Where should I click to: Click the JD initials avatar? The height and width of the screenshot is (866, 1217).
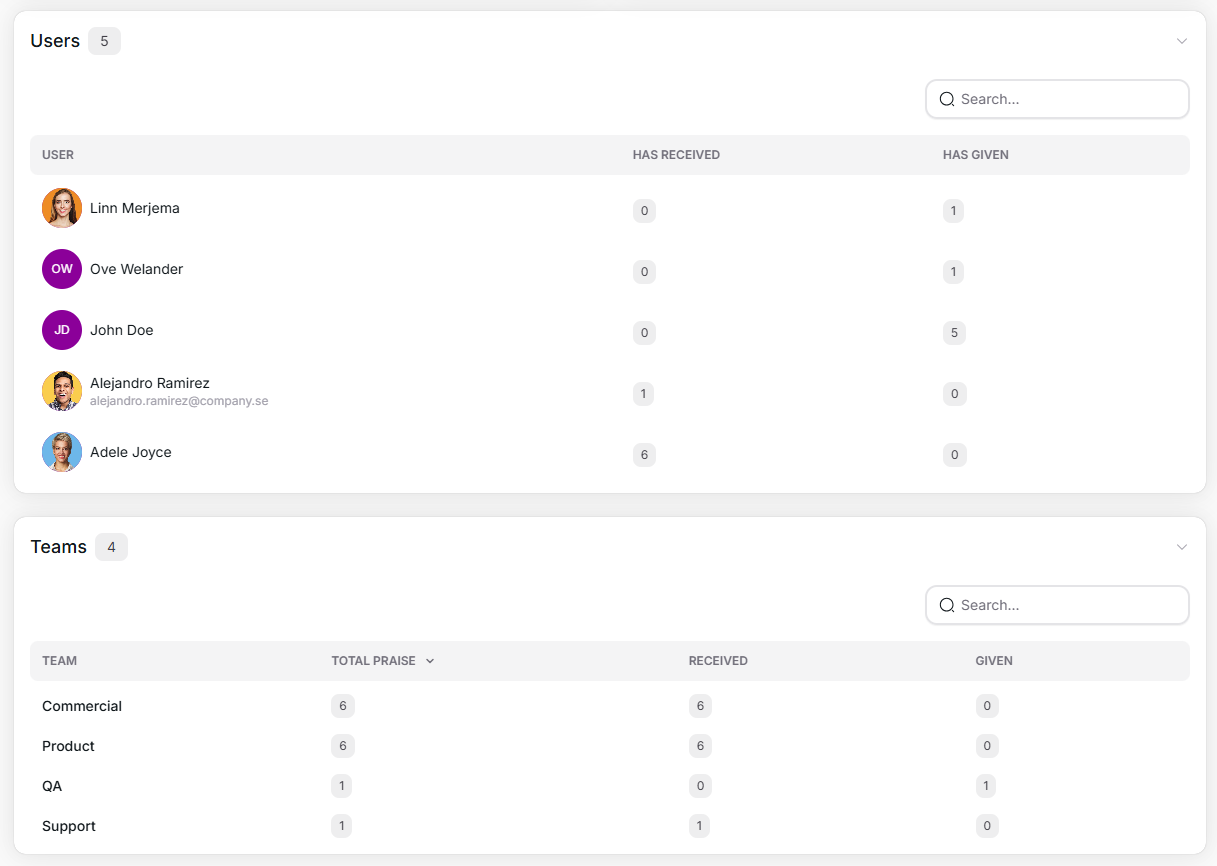click(62, 330)
